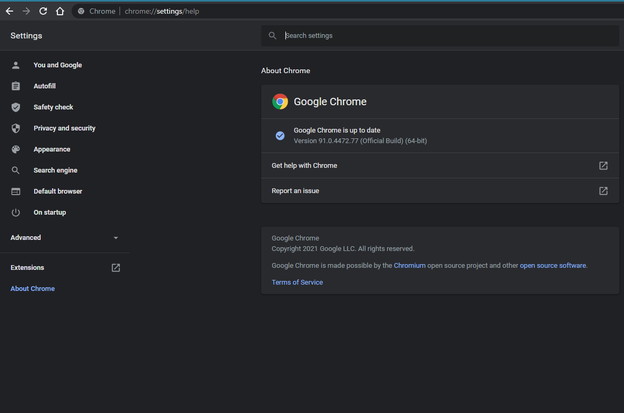This screenshot has height=413, width=624.
Task: Open Safety check section
Action: (53, 107)
